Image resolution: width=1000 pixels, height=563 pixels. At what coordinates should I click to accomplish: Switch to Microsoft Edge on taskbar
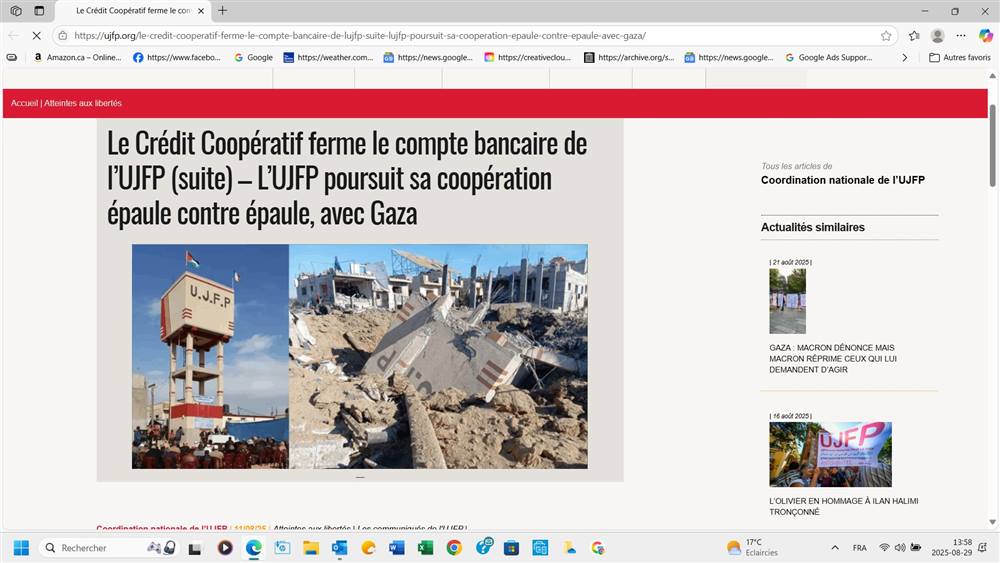254,548
